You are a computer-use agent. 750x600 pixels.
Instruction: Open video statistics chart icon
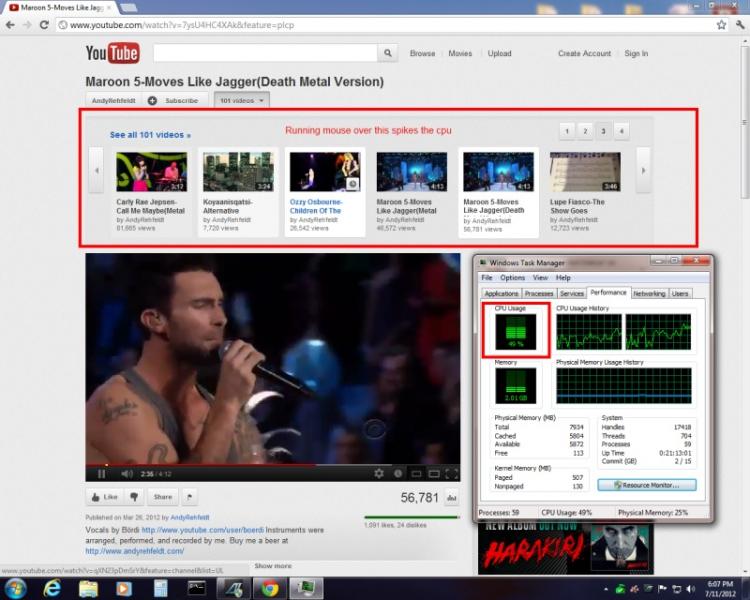point(451,497)
